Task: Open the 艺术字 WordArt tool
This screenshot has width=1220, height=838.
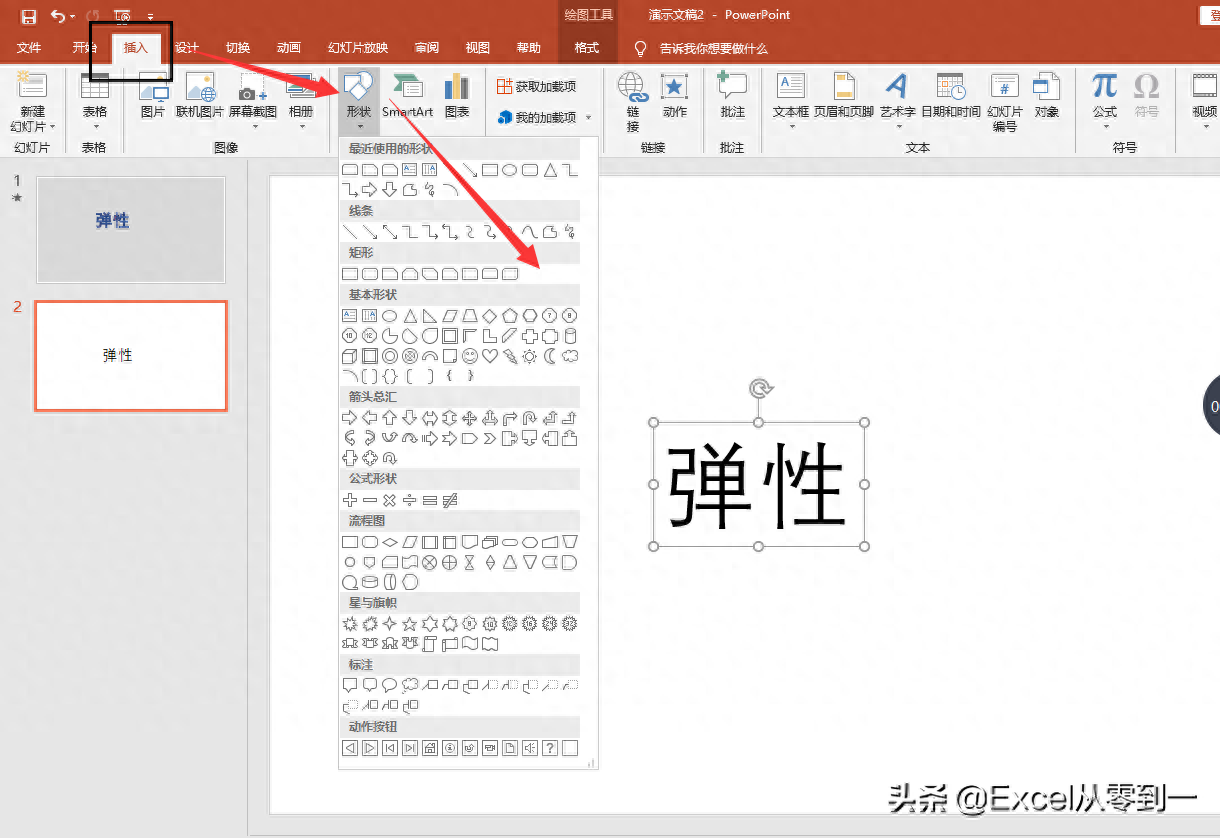Action: point(897,95)
